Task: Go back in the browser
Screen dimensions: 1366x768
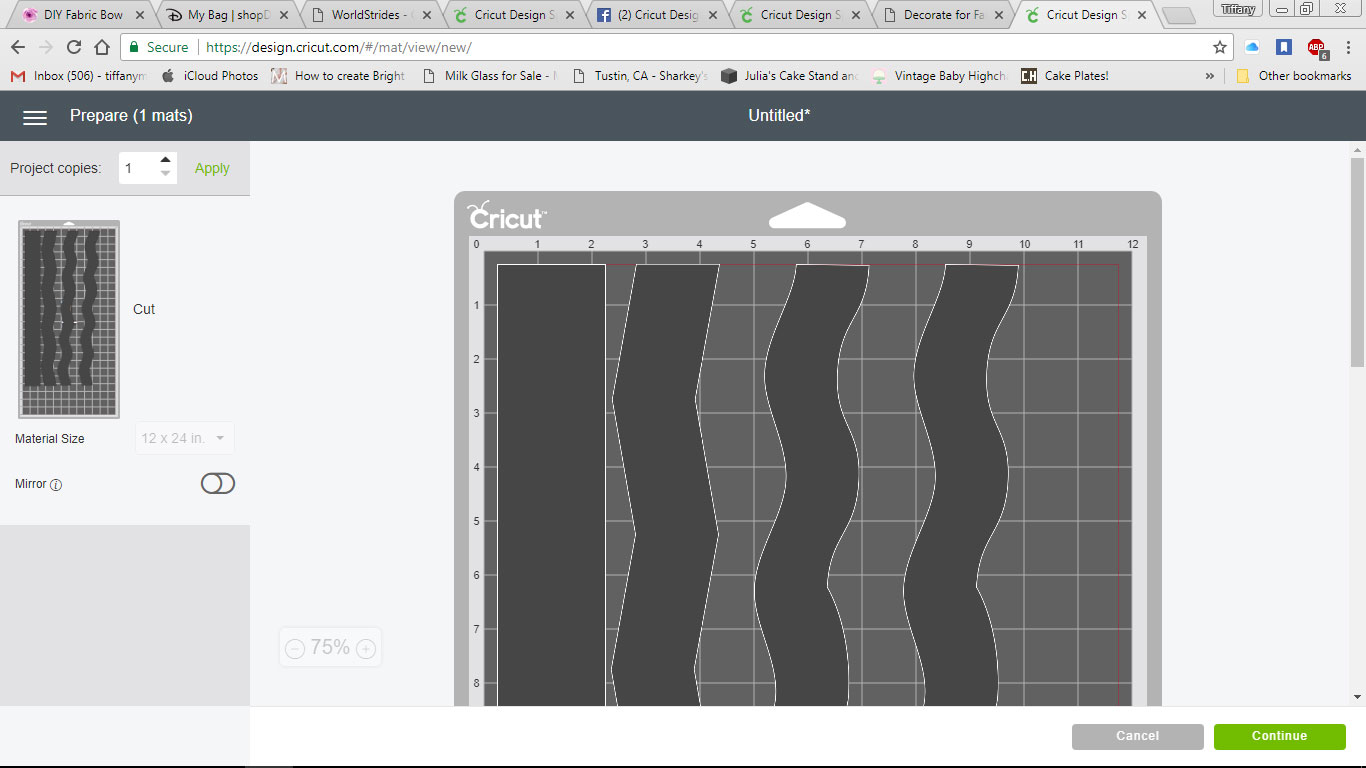Action: click(x=18, y=47)
